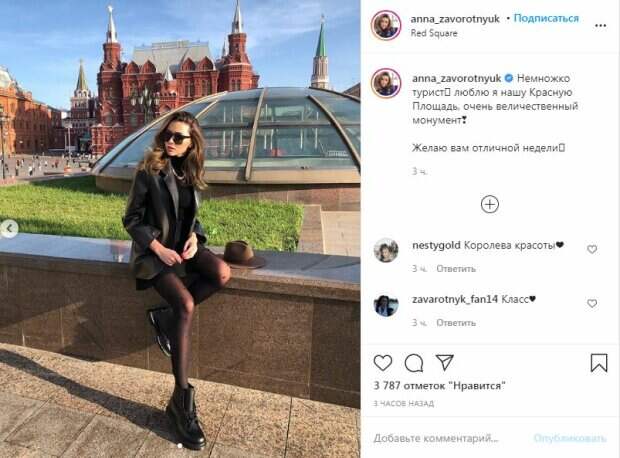Like nestygold's comment heart
Screen dimensions: 620x458
[592, 249]
